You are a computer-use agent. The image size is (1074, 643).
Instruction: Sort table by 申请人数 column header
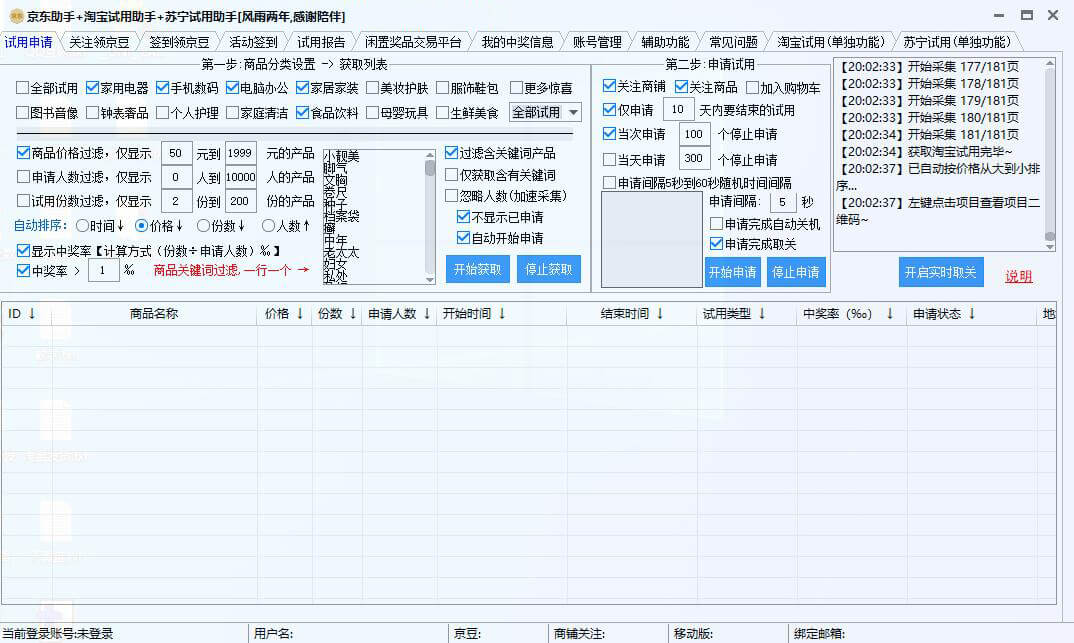[399, 314]
